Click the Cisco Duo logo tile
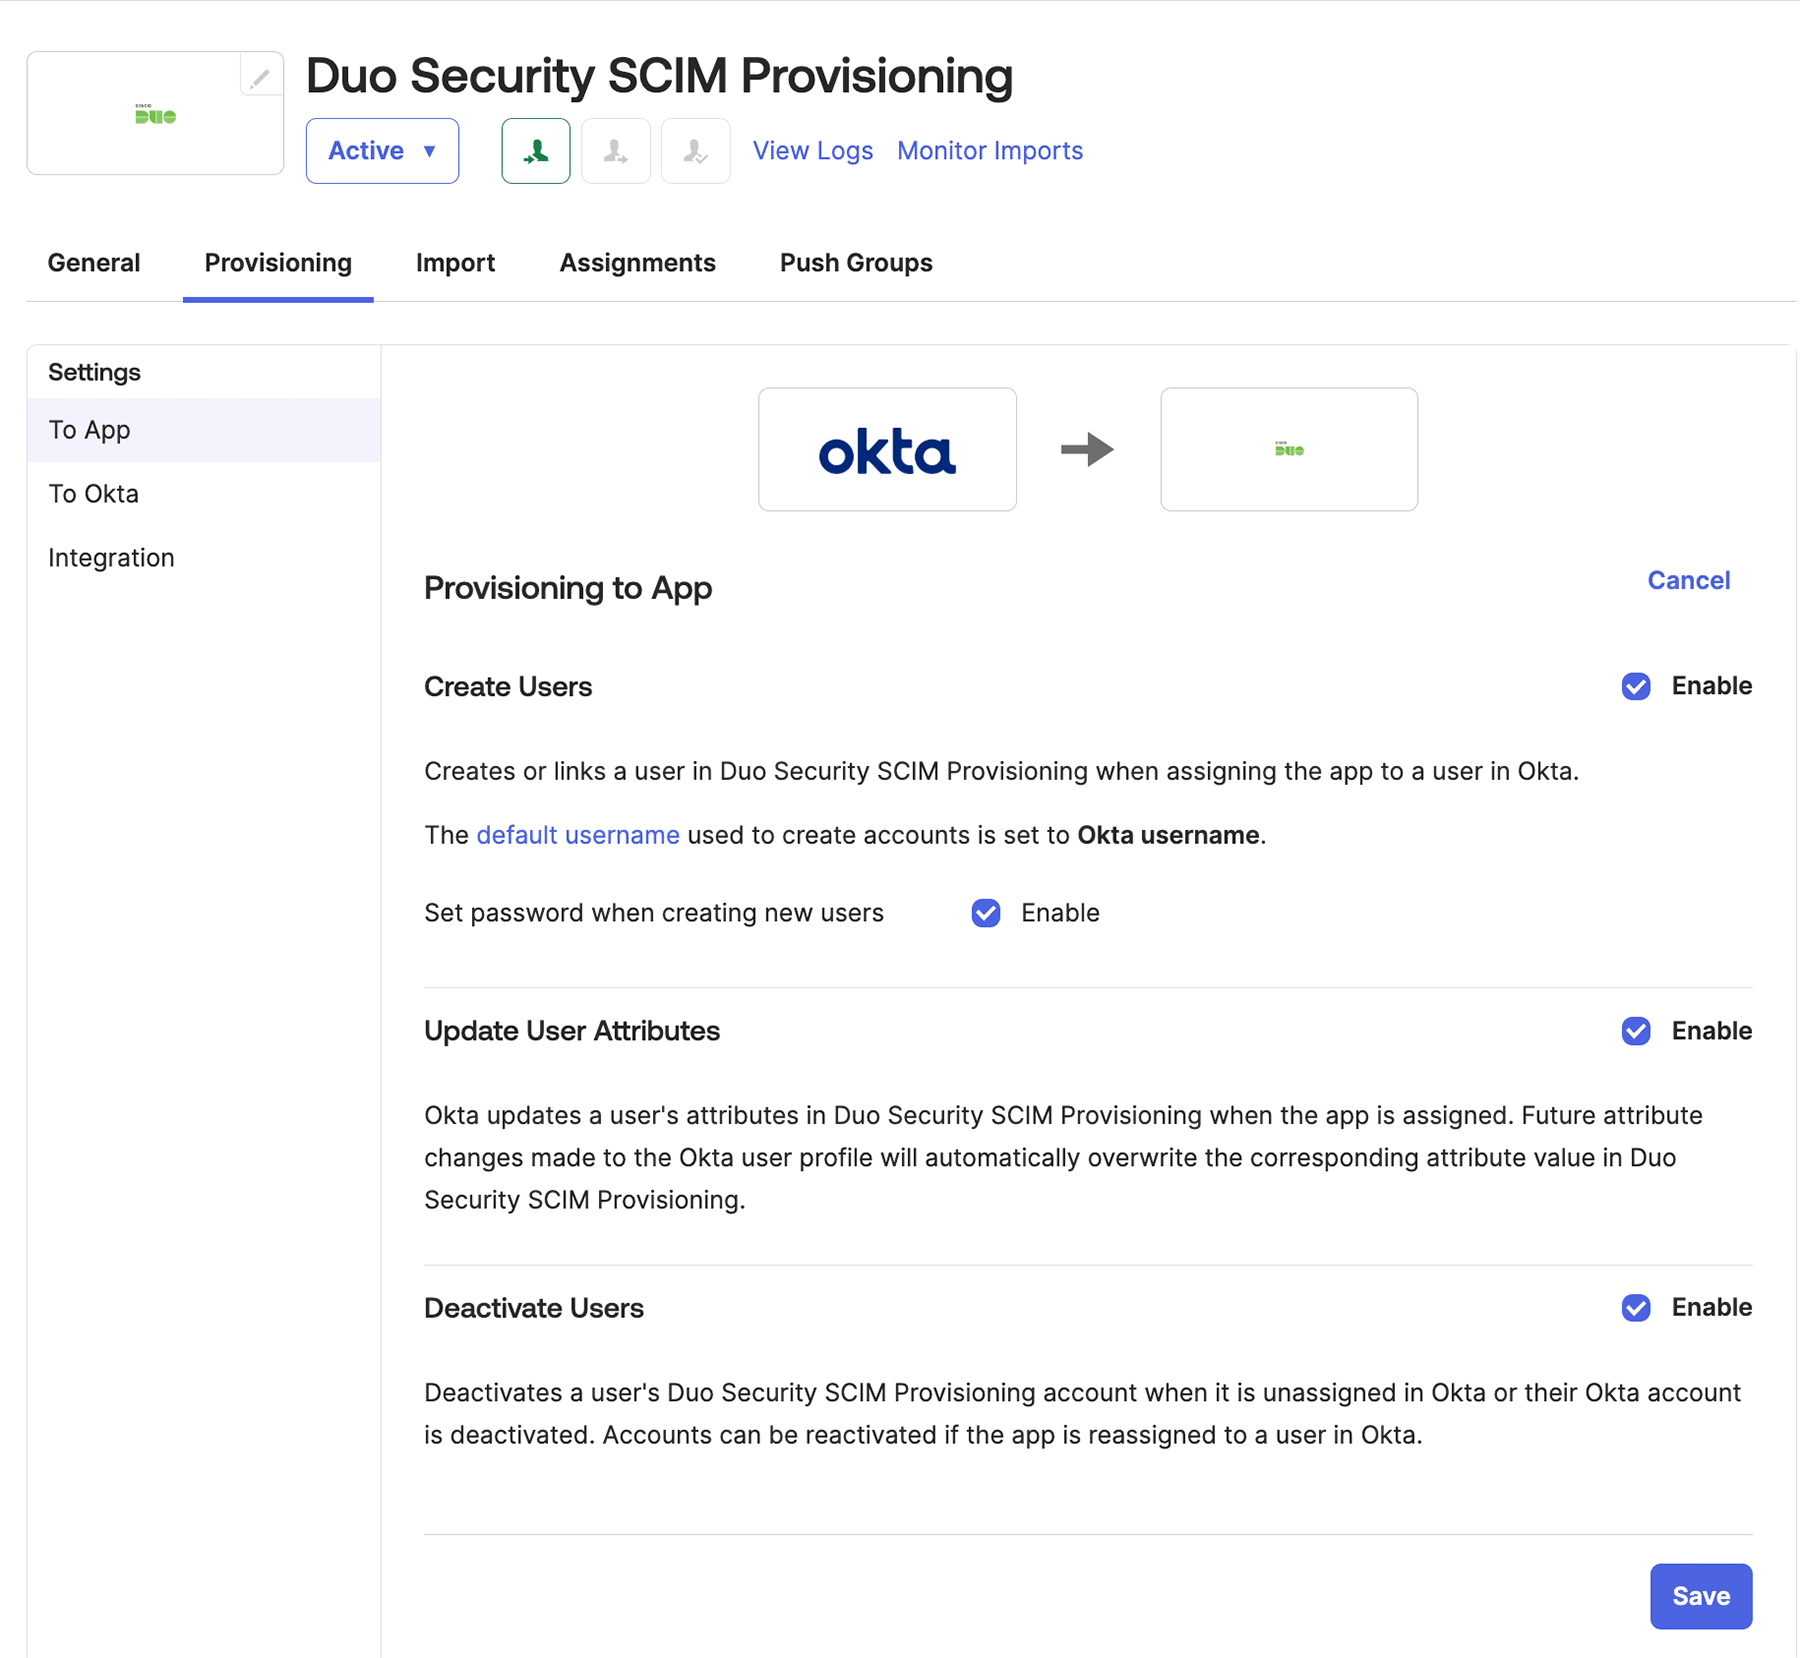This screenshot has width=1800, height=1658. click(x=1288, y=449)
